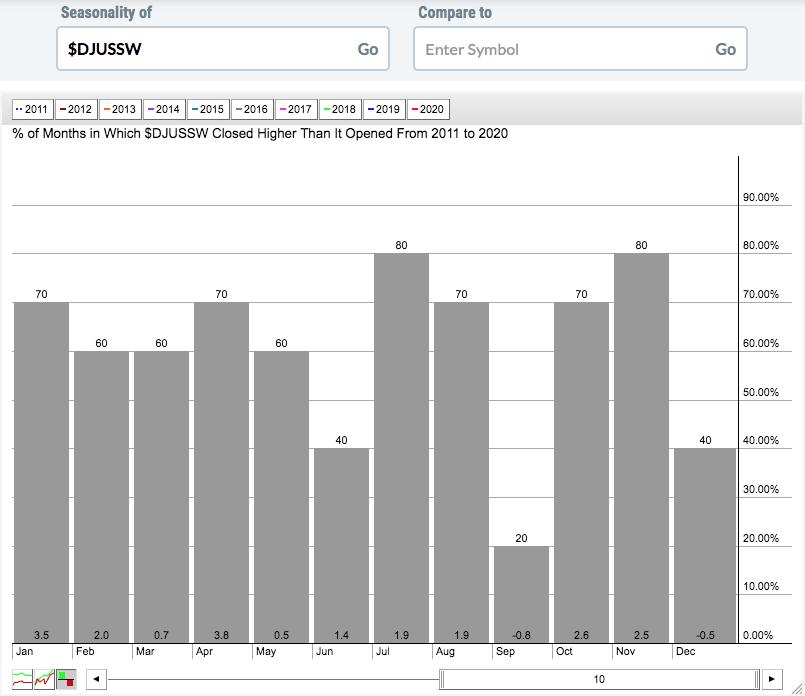Toggle the 2017 year legend
The width and height of the screenshot is (805, 696).
(295, 109)
